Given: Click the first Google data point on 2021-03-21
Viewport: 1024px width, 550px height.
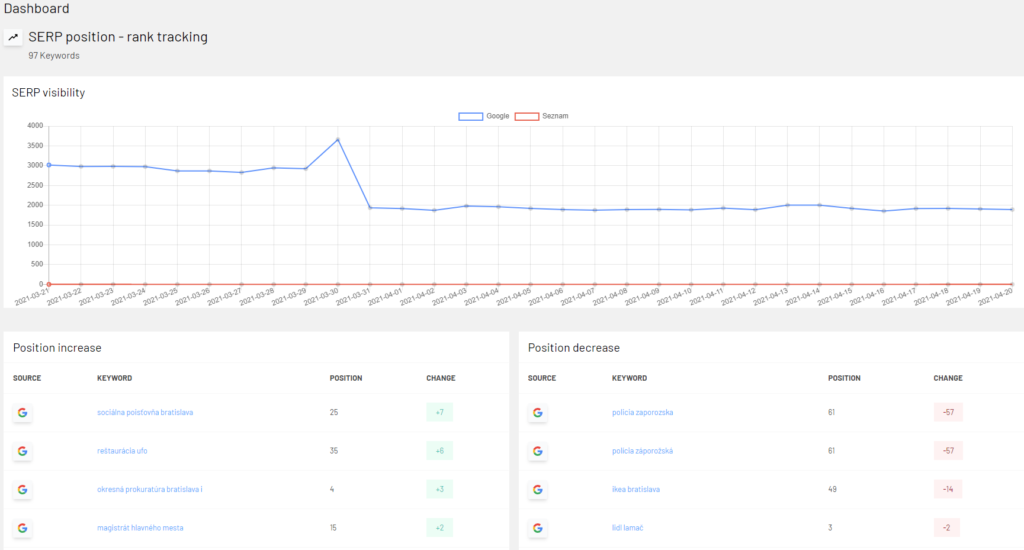Looking at the screenshot, I should click(x=49, y=165).
